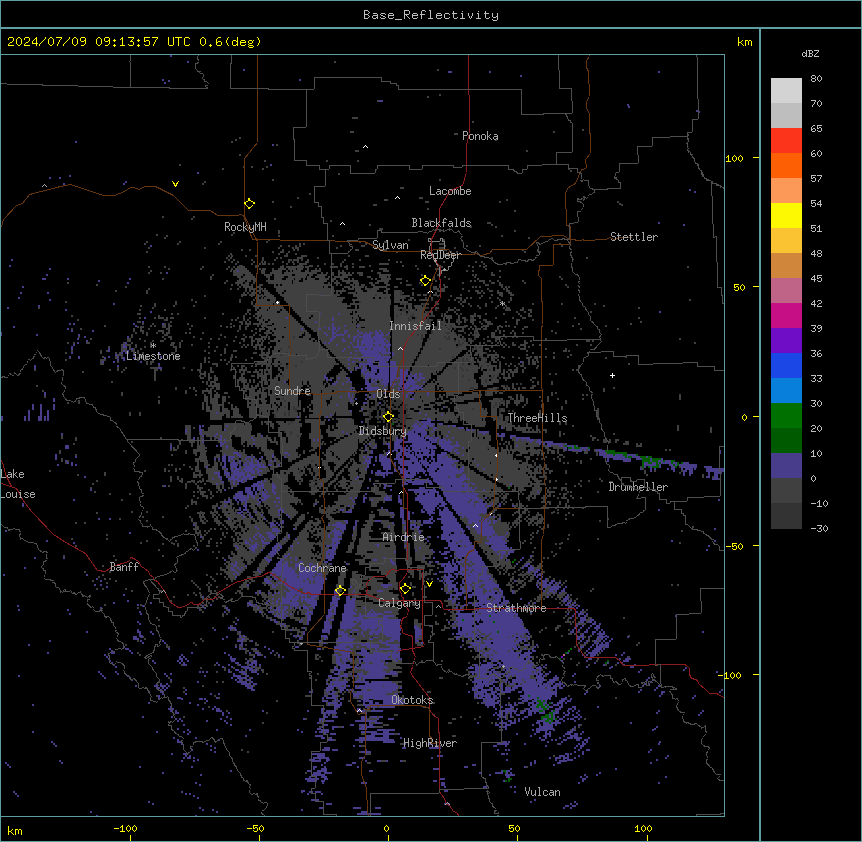The image size is (862, 842).
Task: Click the Banff label
Action: [124, 567]
